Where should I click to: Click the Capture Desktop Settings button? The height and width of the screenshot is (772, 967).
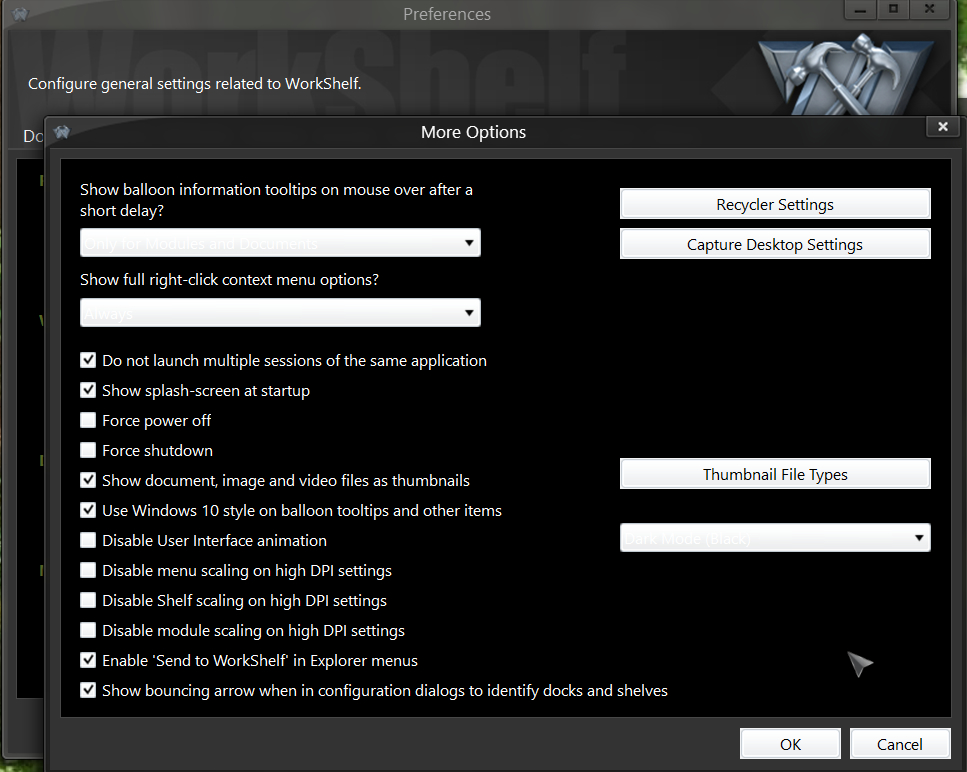click(775, 244)
